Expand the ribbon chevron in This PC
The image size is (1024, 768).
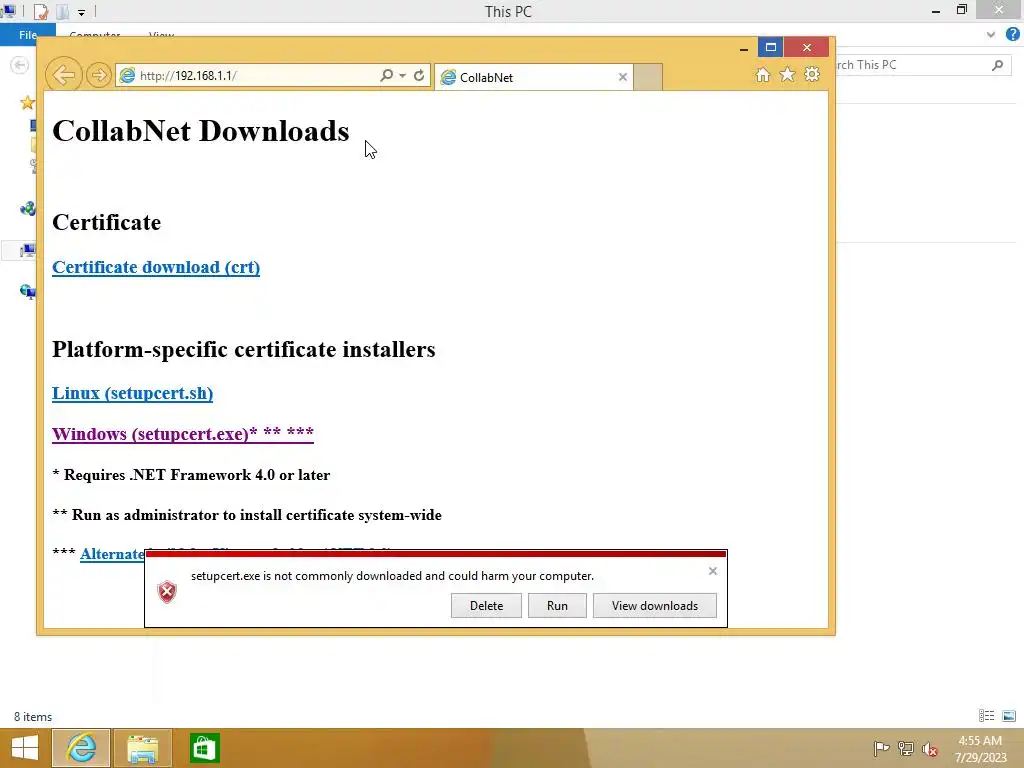tap(991, 35)
